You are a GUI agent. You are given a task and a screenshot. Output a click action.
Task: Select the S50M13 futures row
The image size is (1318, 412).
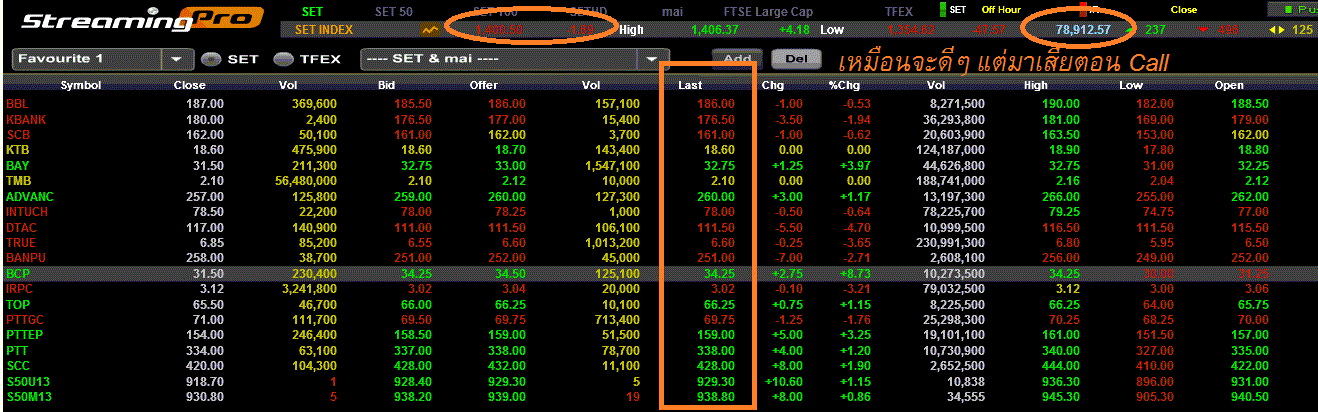tap(659, 397)
